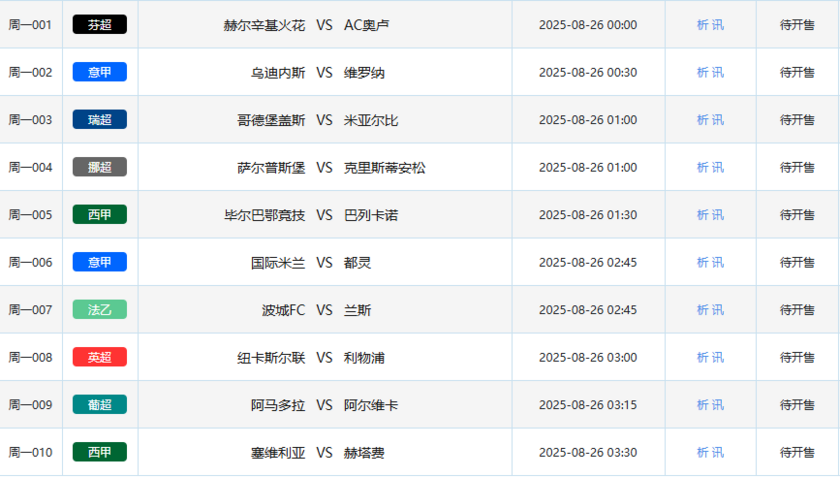Click the black 芬超 league badge
This screenshot has height=477, width=840.
pos(99,25)
